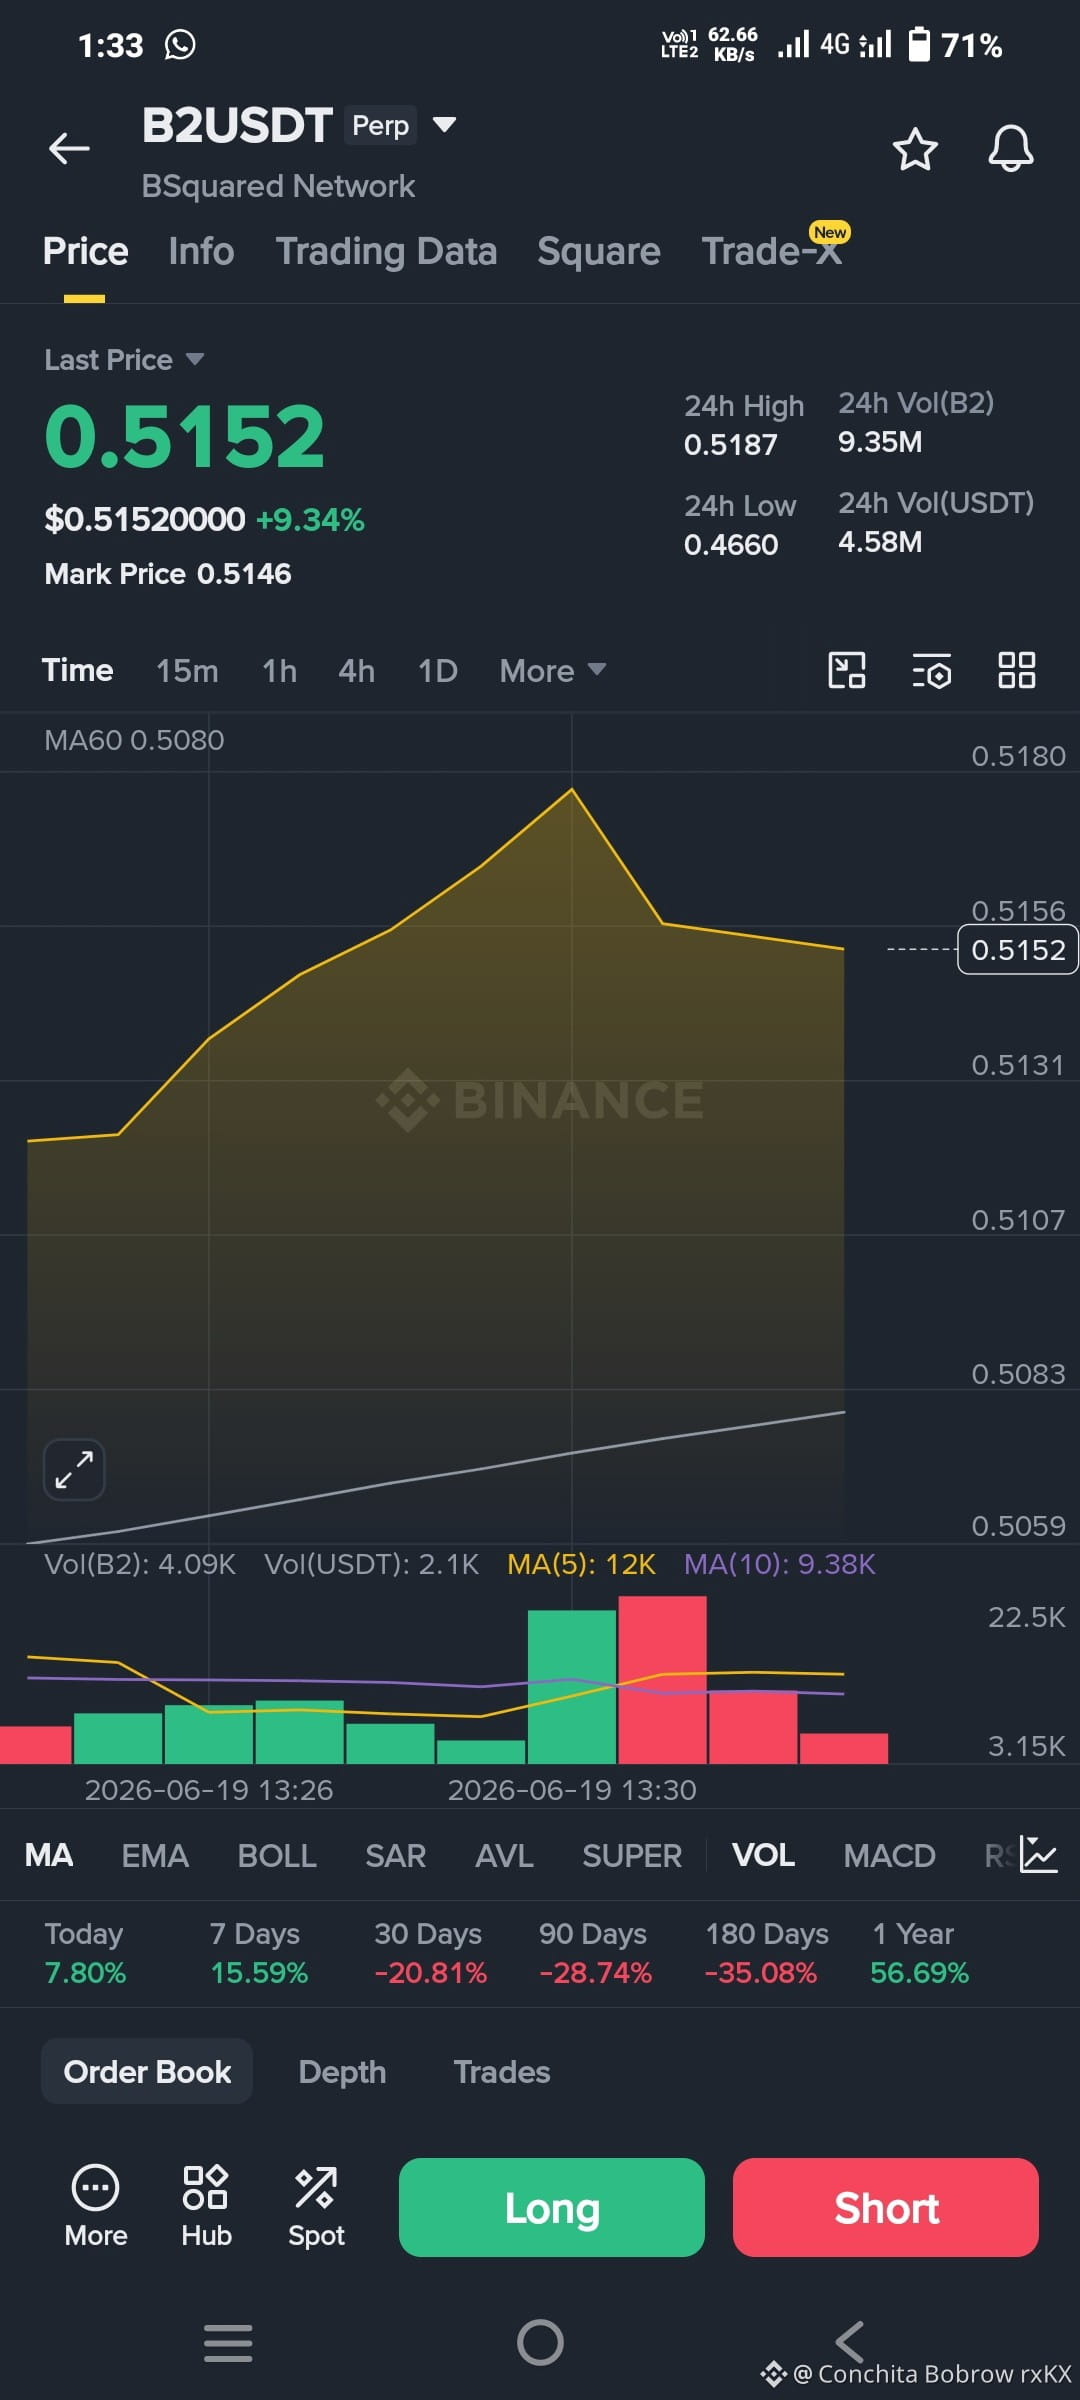Tap the Android back navigation button
The width and height of the screenshot is (1080, 2400).
click(x=850, y=2342)
